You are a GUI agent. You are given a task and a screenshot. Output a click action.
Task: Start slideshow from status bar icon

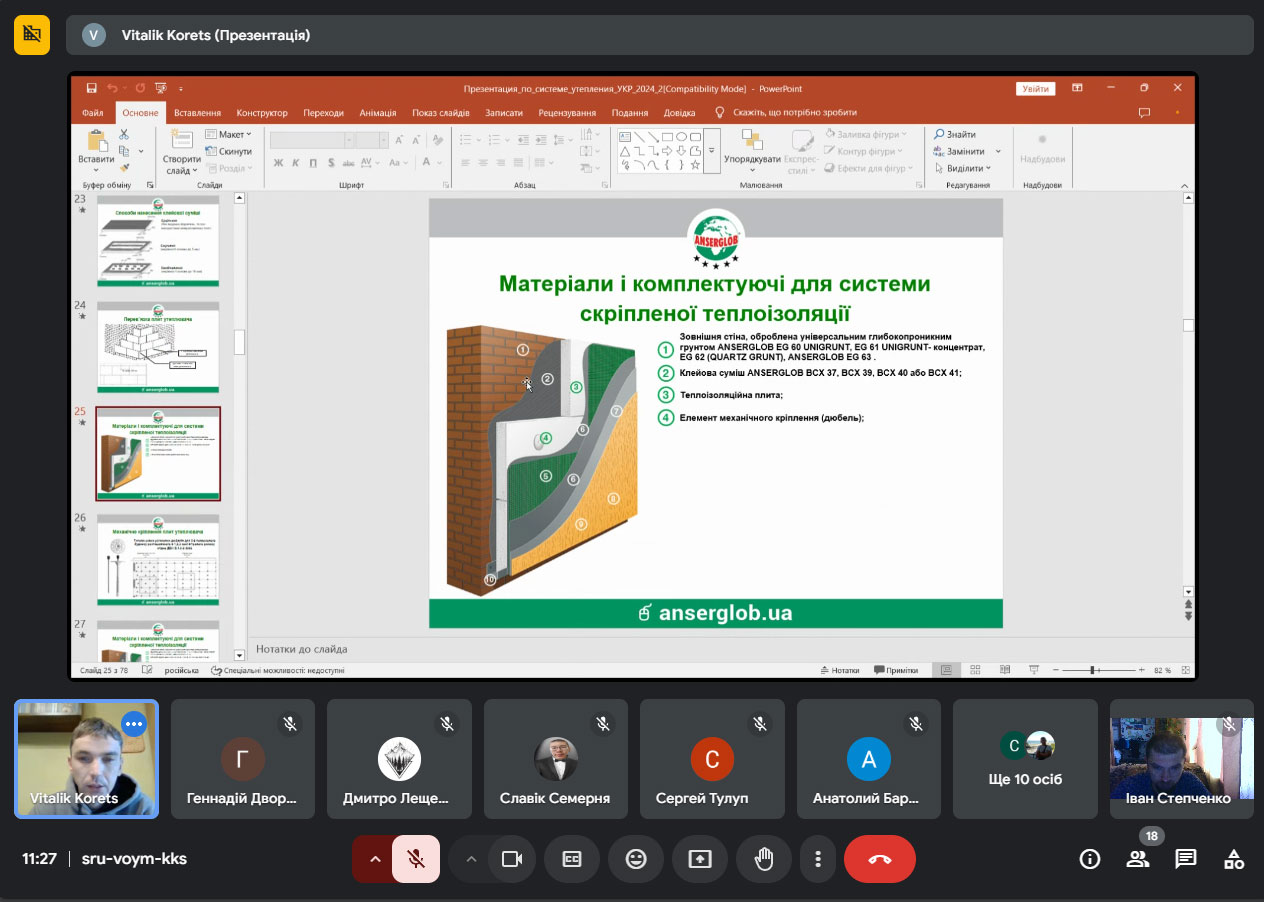coord(1035,670)
